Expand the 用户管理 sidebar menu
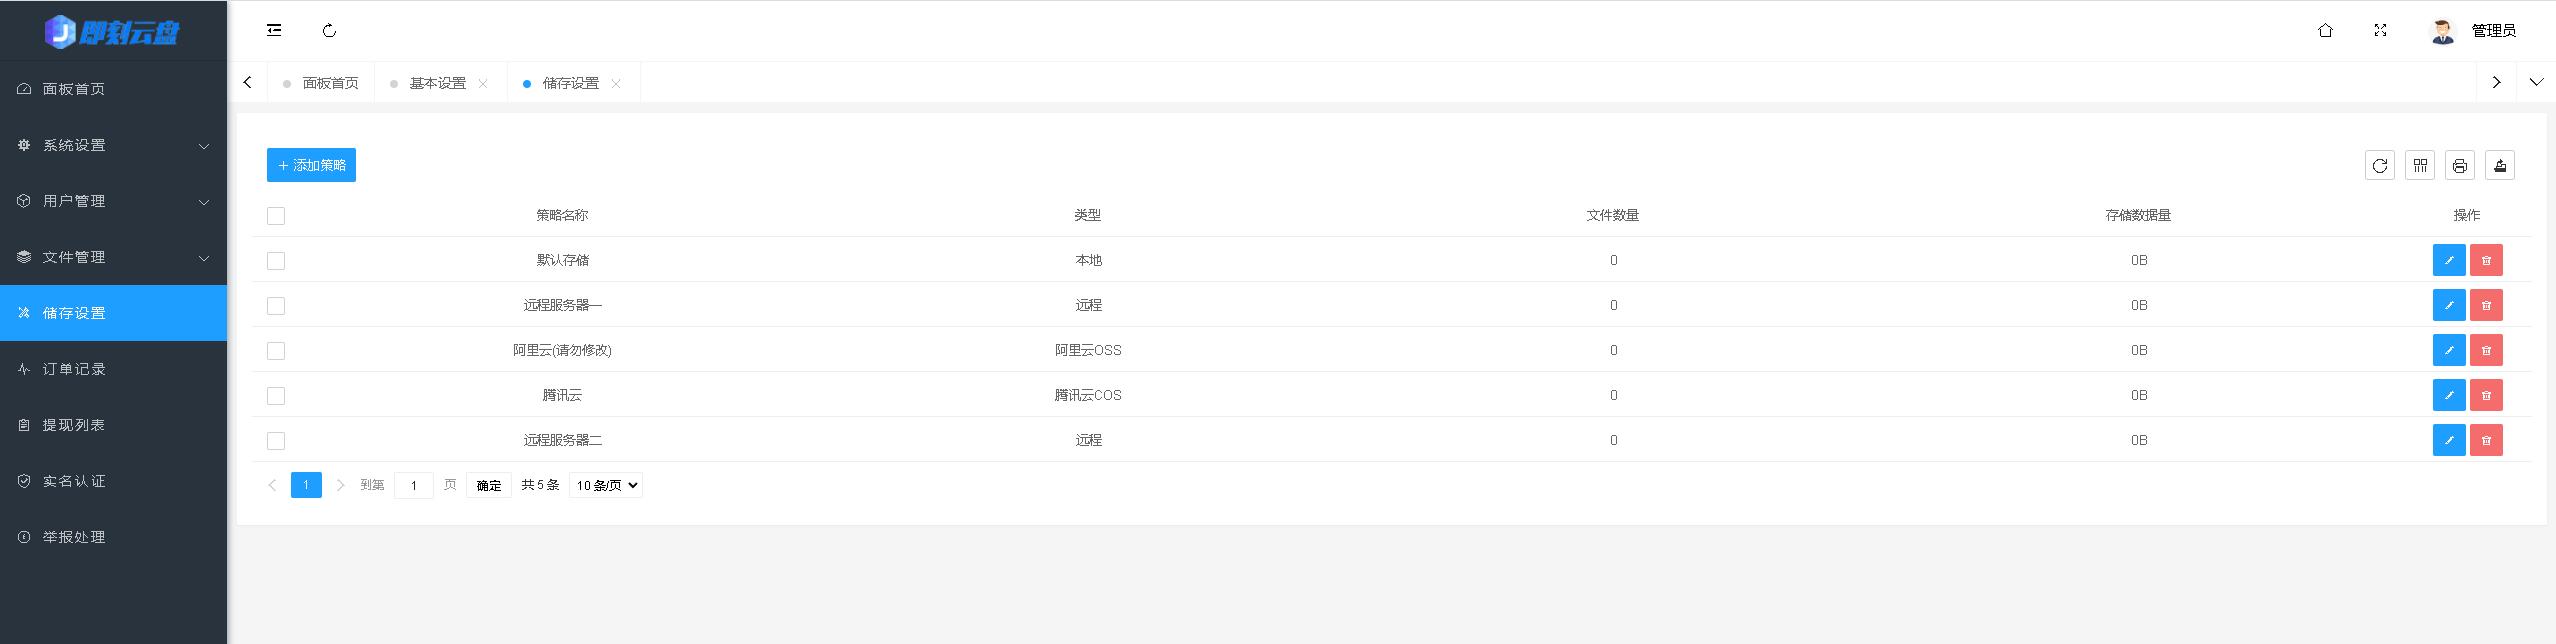 point(113,202)
